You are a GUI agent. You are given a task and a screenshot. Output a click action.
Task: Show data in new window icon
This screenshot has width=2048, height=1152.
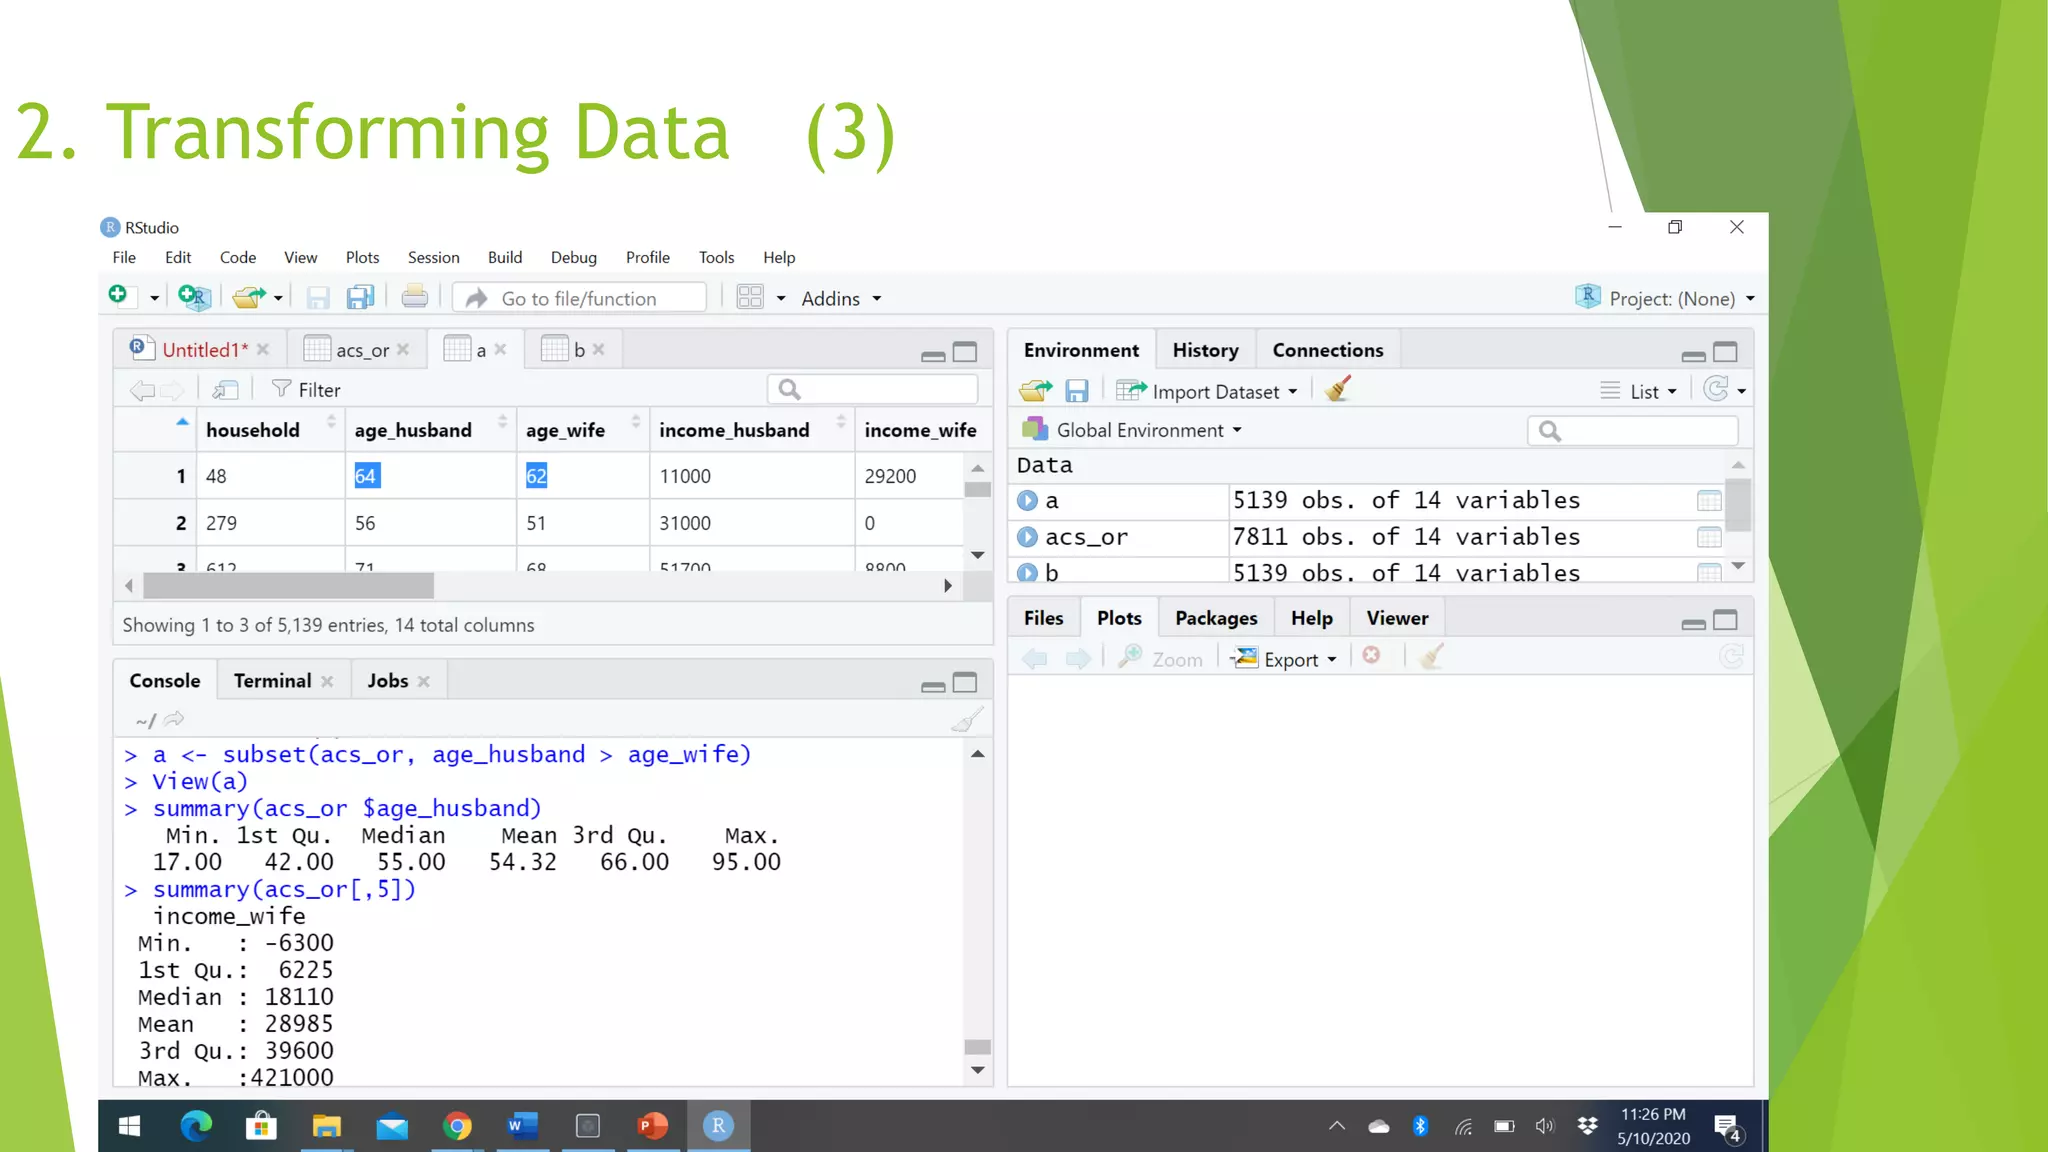pyautogui.click(x=226, y=389)
